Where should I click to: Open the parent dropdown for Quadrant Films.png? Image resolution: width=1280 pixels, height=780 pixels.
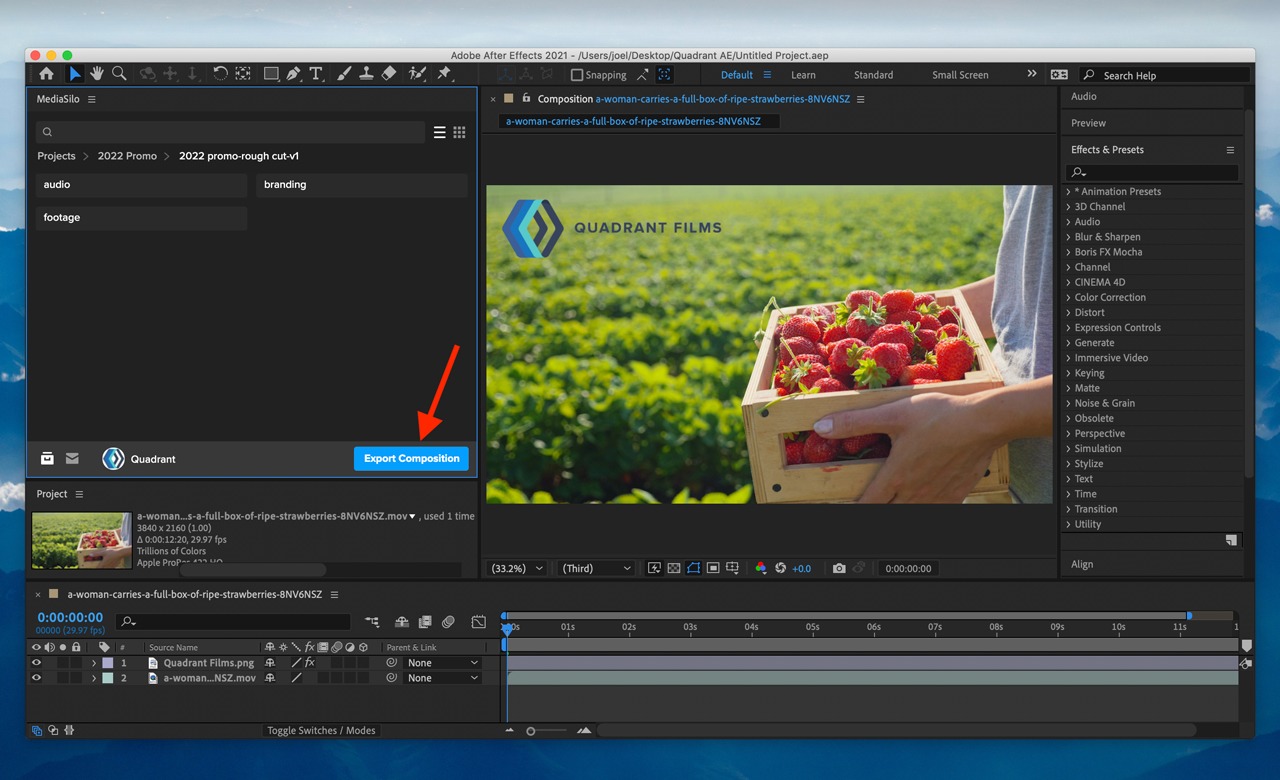coord(443,663)
